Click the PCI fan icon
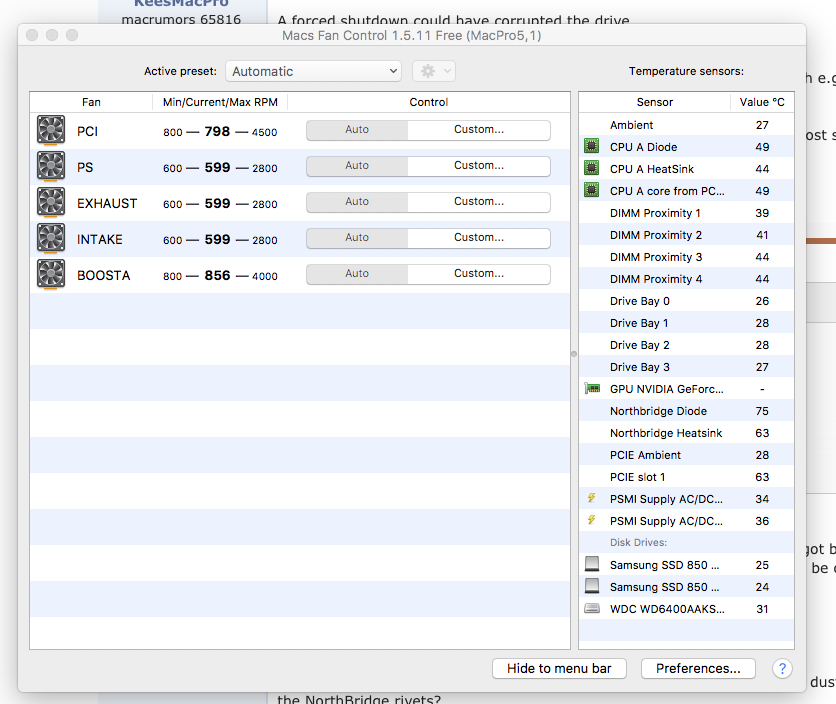The image size is (836, 704). (x=51, y=130)
